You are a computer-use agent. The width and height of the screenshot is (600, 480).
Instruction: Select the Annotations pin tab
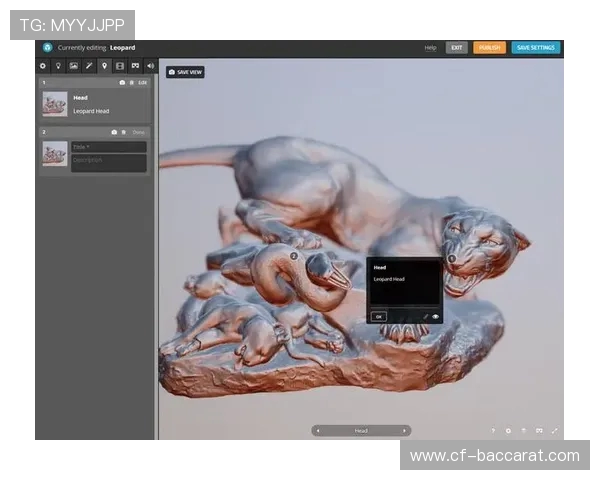coord(104,66)
